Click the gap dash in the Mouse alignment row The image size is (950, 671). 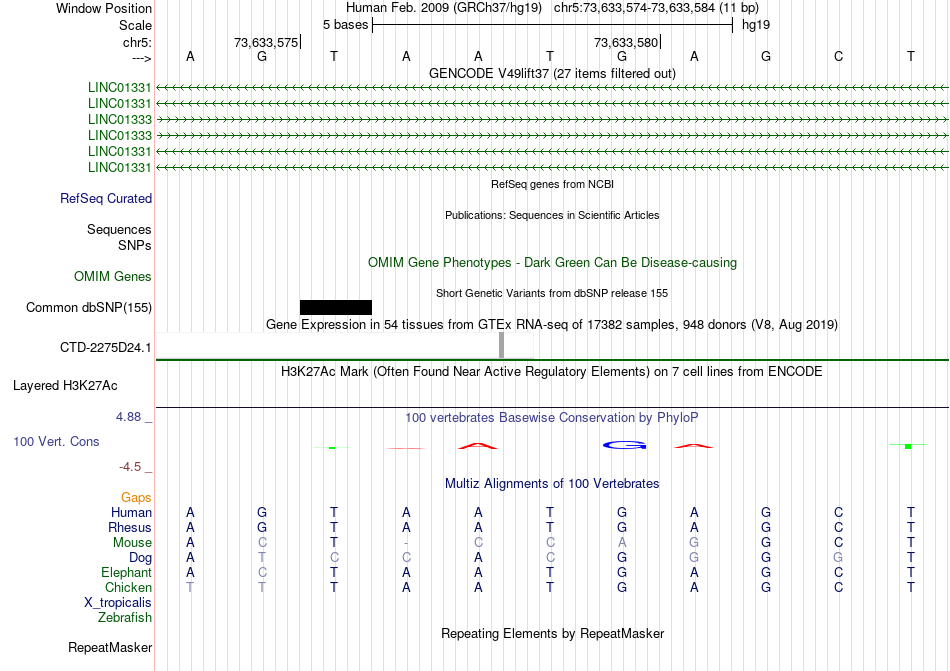406,543
